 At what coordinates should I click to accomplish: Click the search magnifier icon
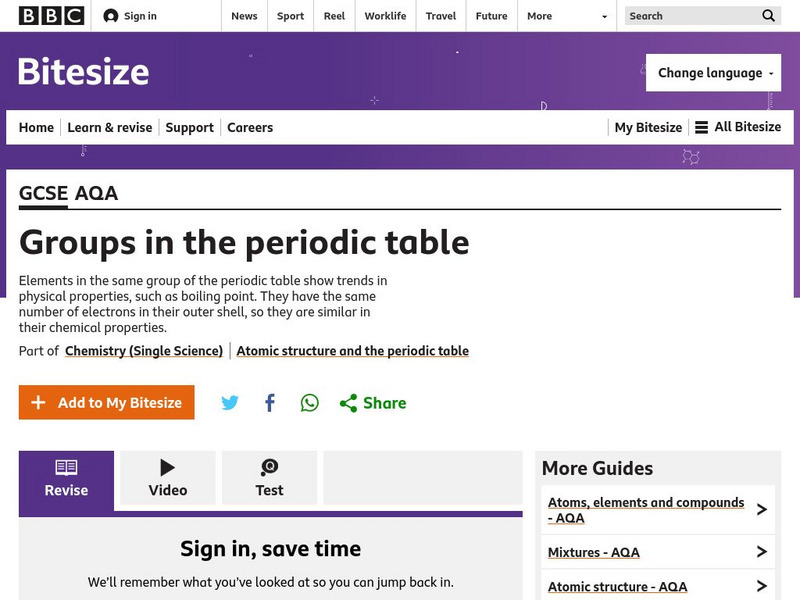(768, 16)
